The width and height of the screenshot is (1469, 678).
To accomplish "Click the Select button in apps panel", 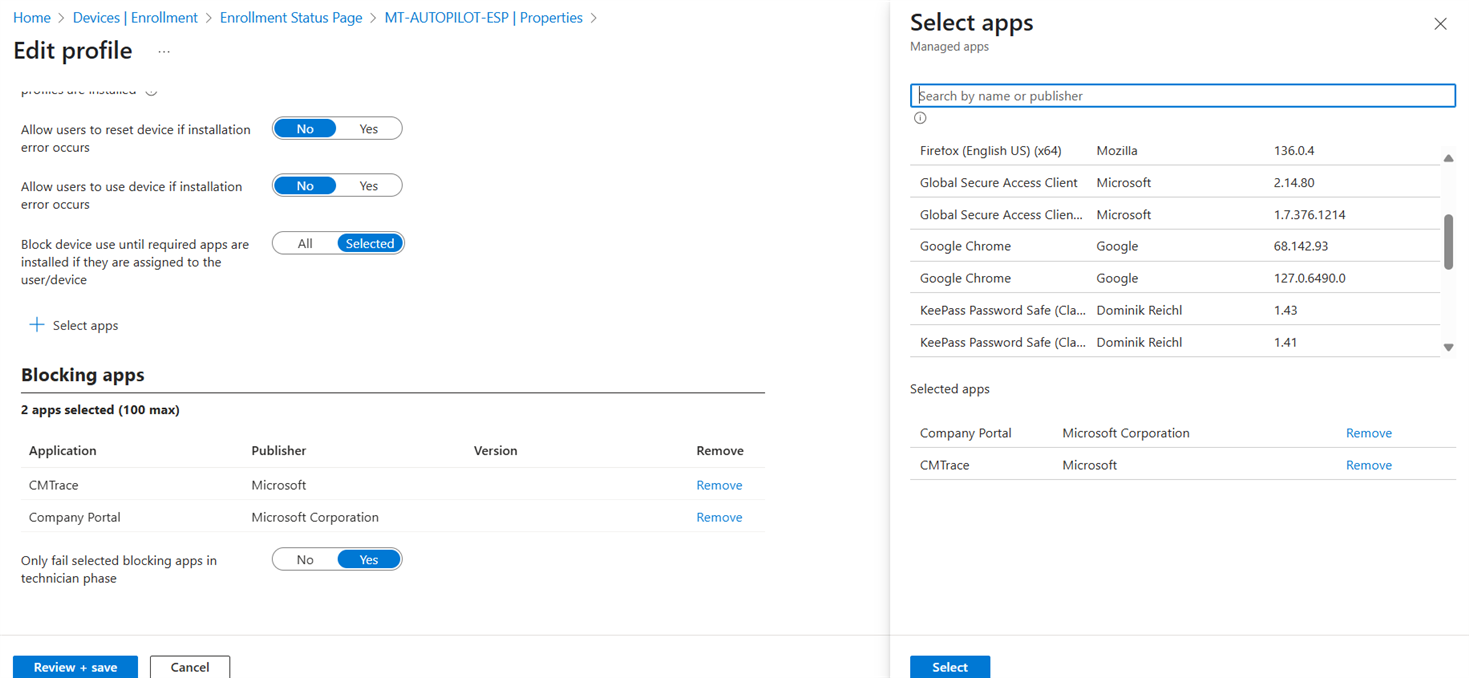I will tap(950, 667).
